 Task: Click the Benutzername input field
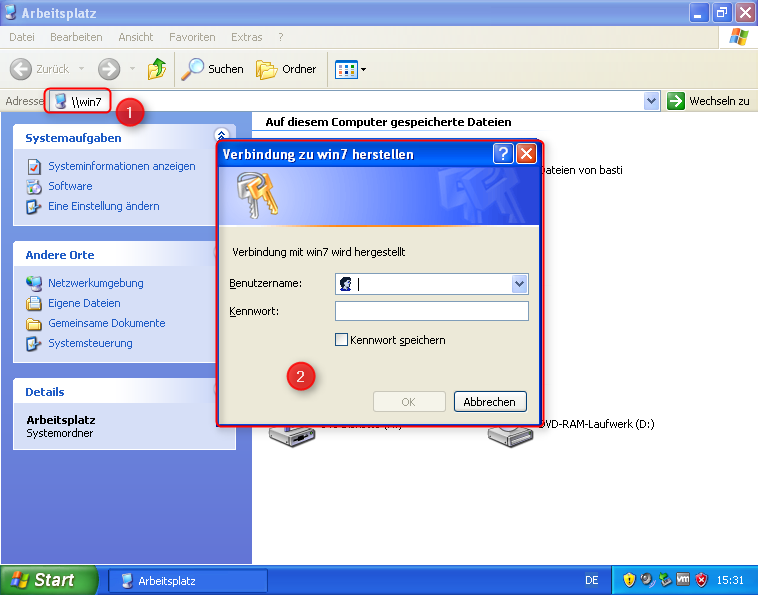pos(432,284)
